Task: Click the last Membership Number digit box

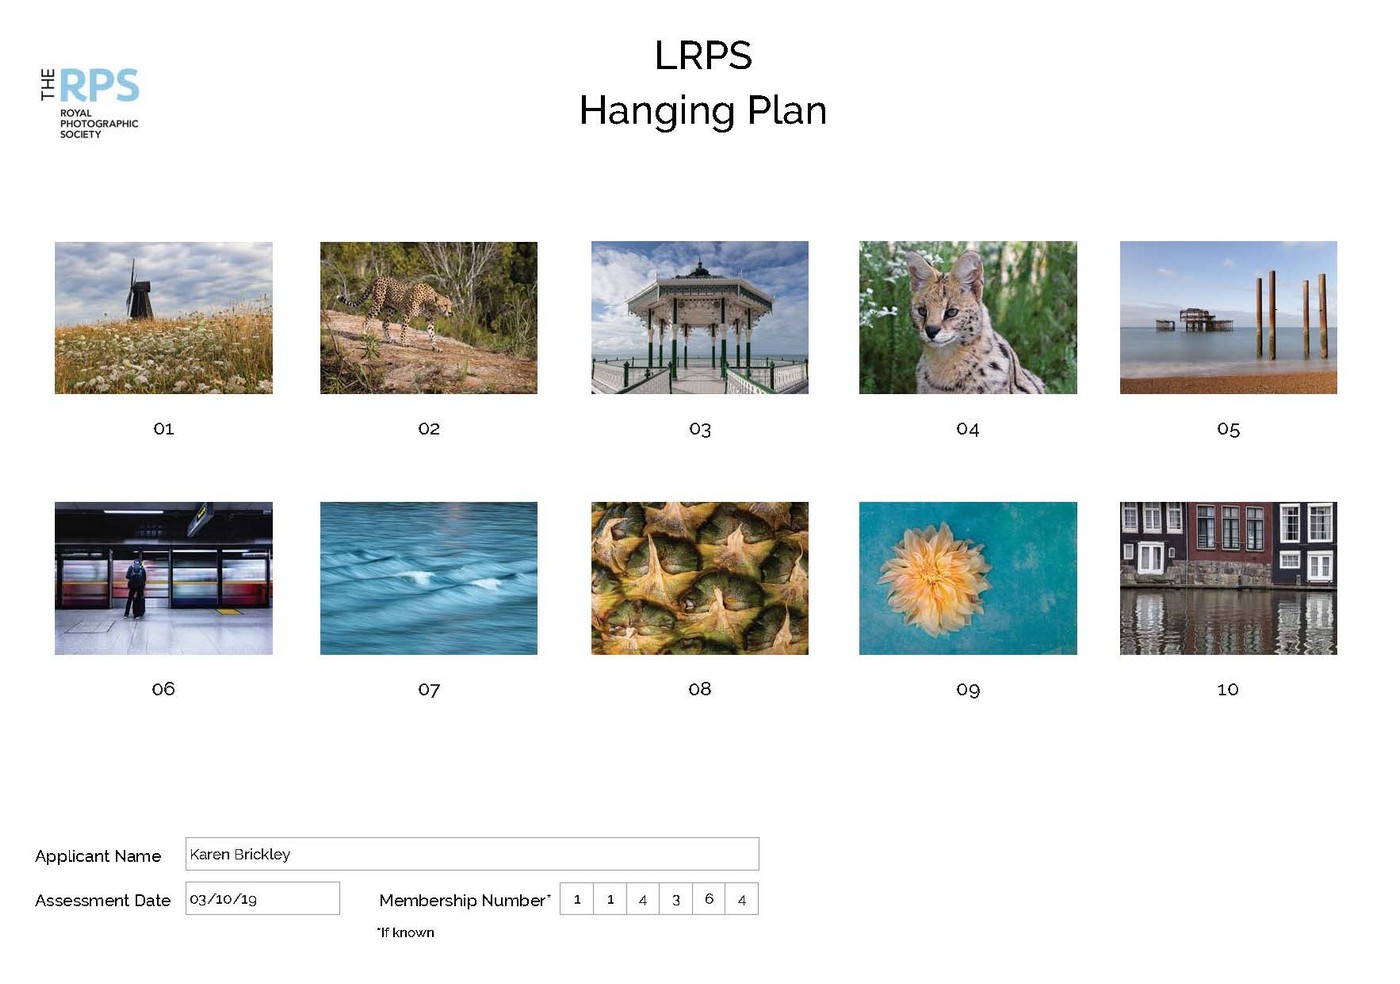Action: (742, 899)
